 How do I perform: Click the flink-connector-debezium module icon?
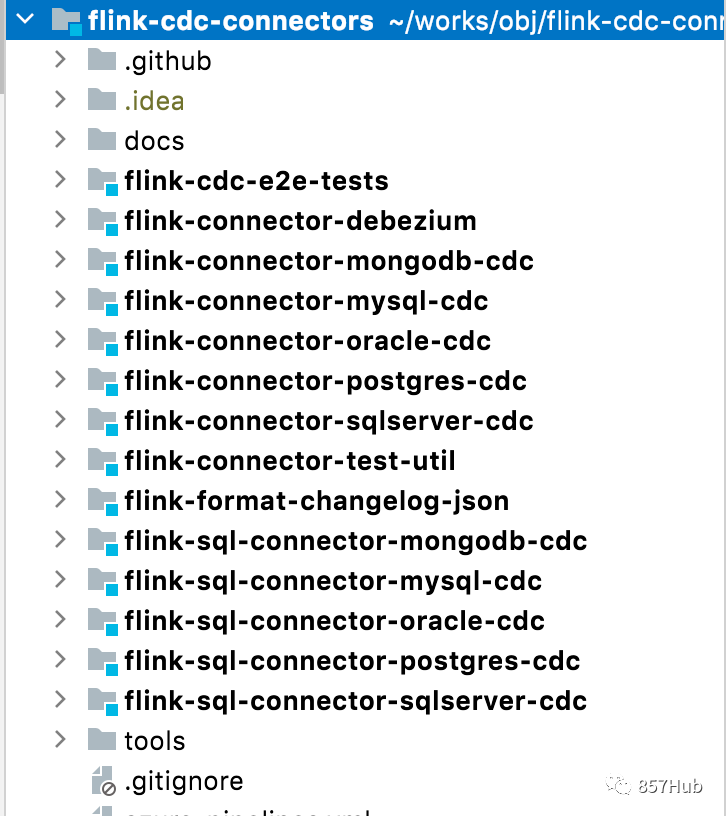point(103,222)
